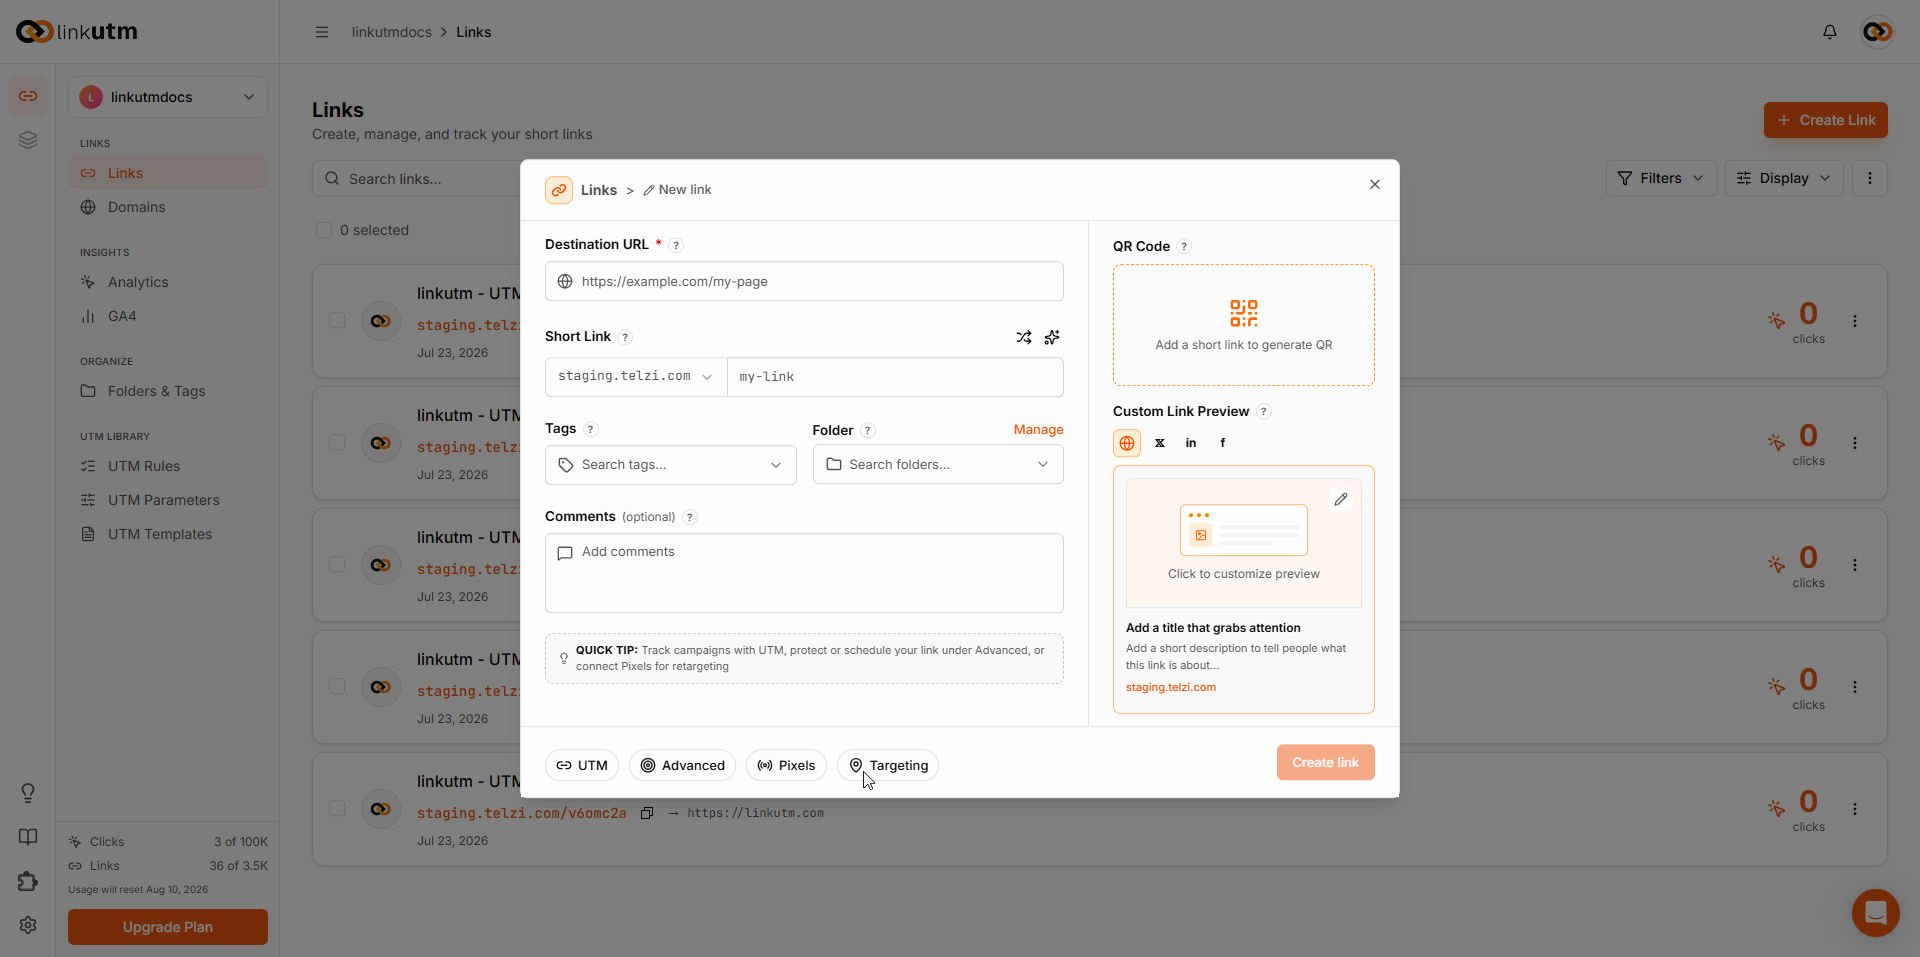1920x957 pixels.
Task: Click the links chain icon in left rail
Action: point(28,96)
